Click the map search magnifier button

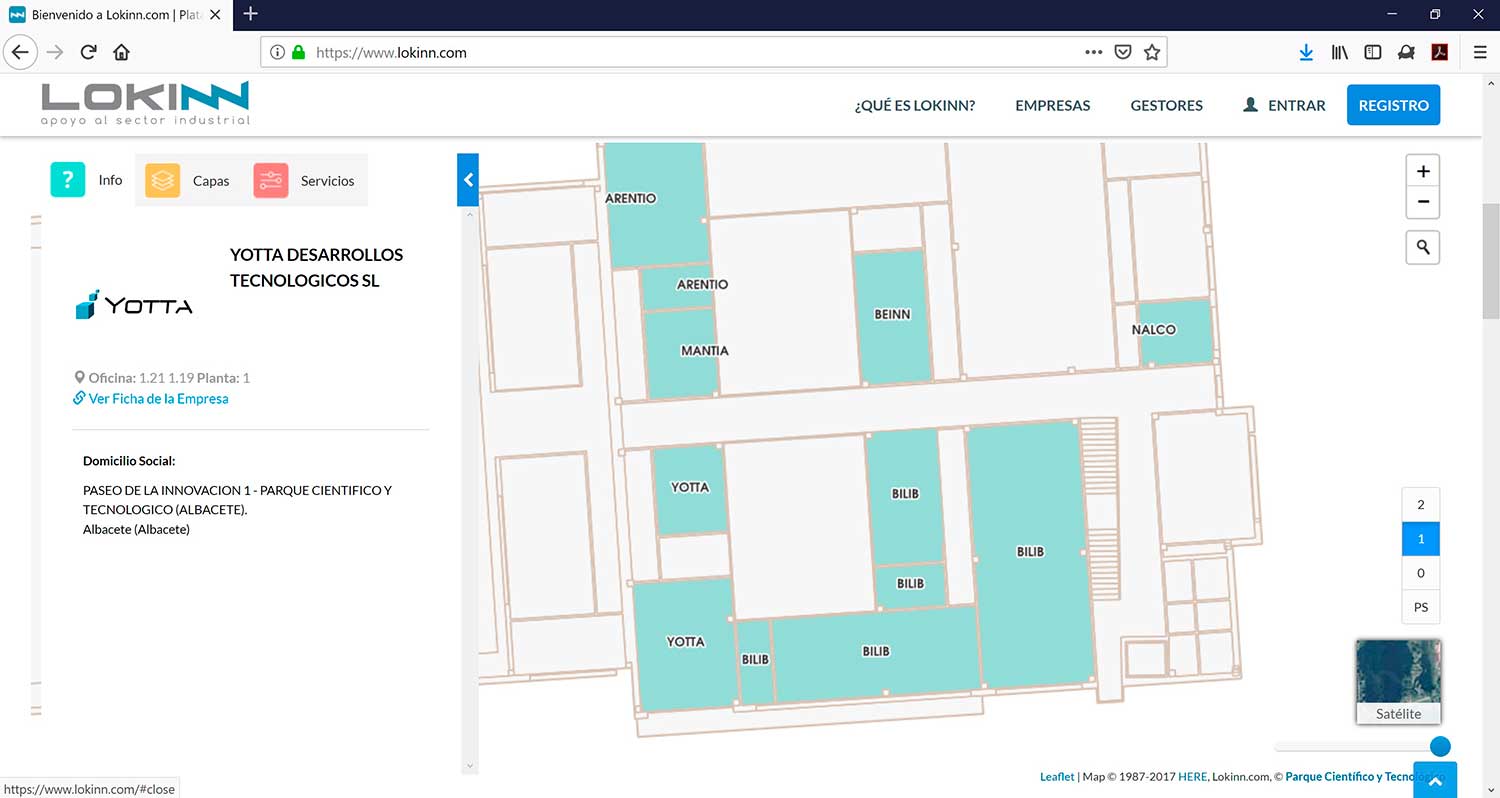click(1423, 247)
